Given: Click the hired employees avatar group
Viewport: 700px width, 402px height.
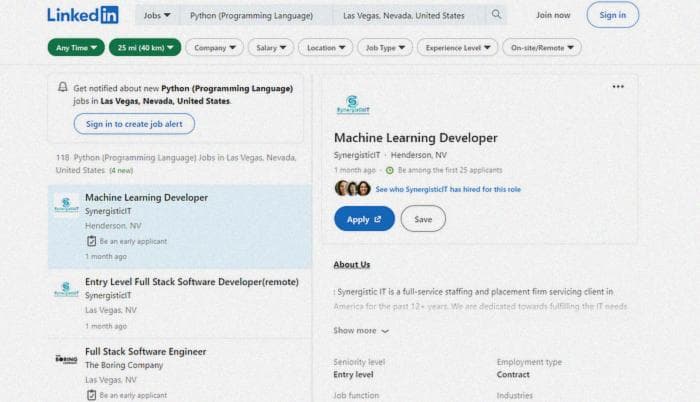Looking at the screenshot, I should (353, 188).
